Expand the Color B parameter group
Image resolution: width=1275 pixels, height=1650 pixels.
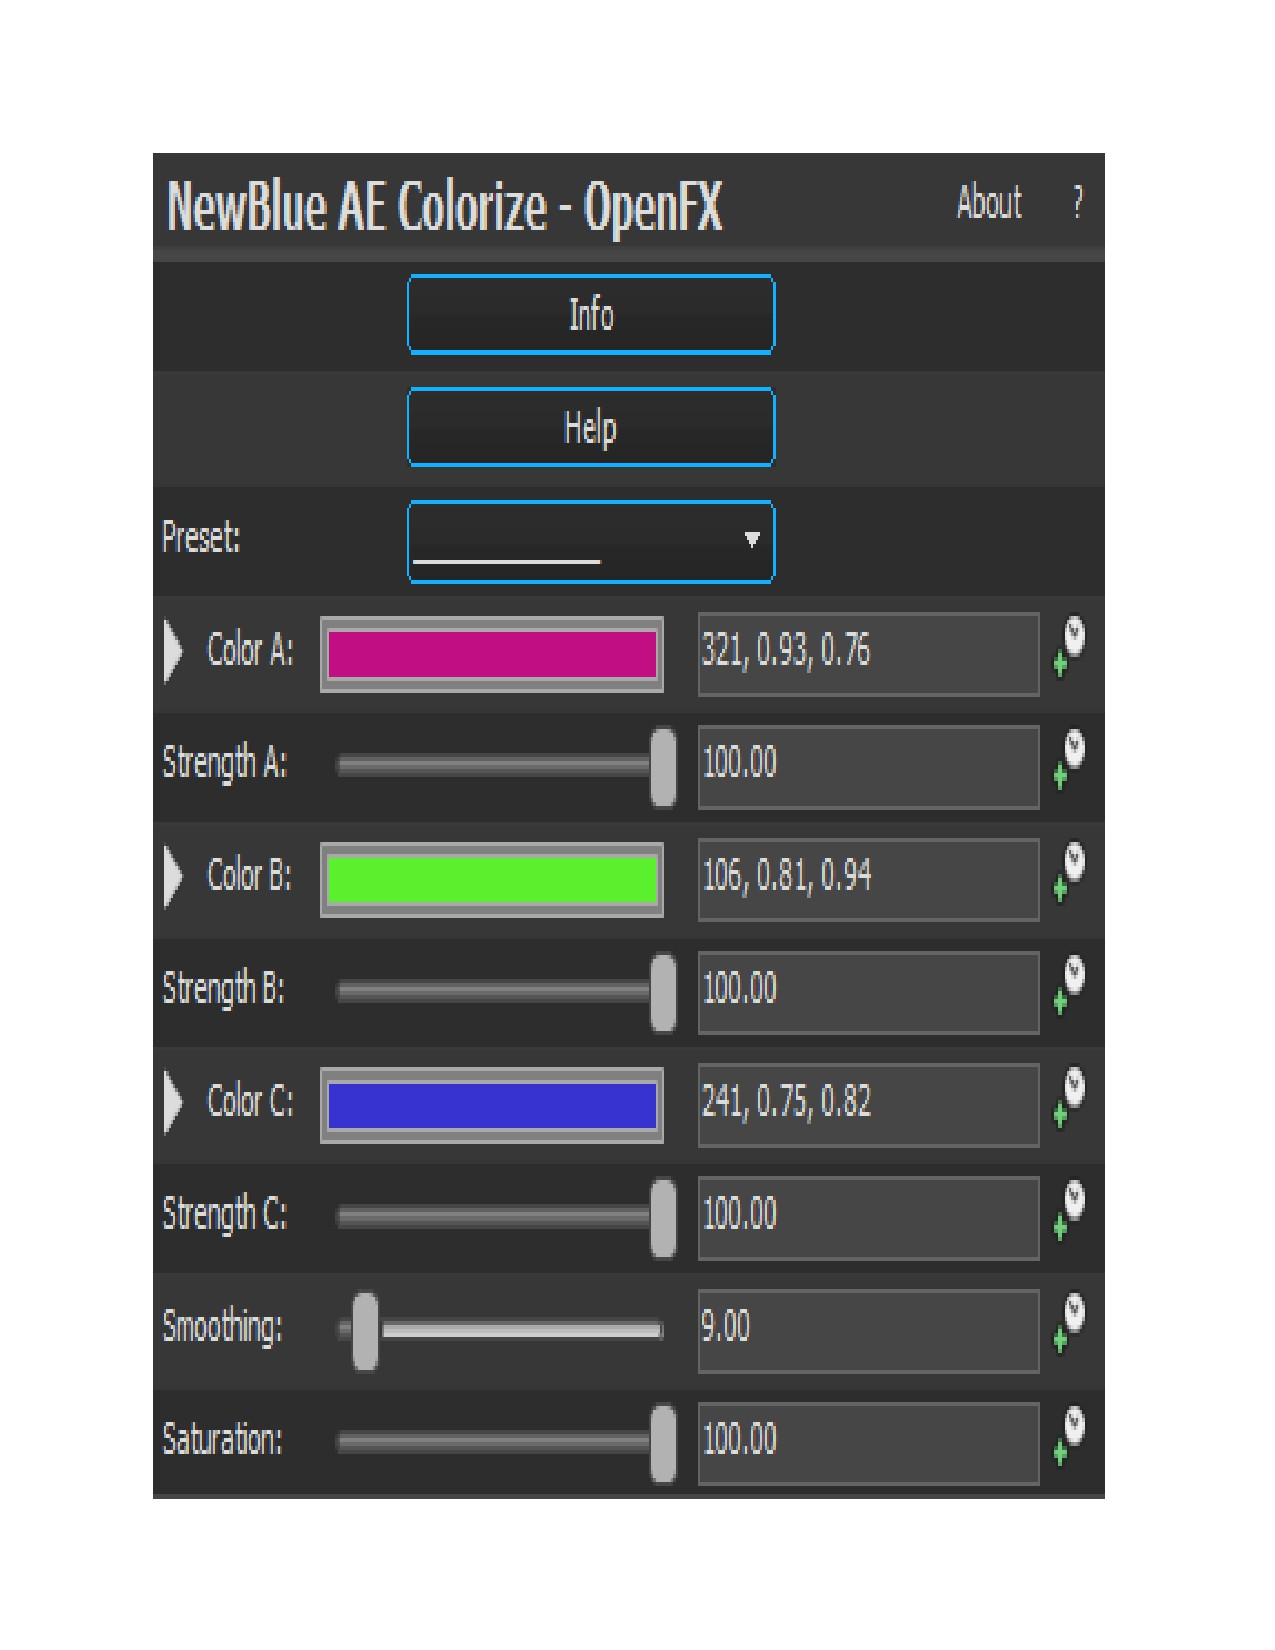click(x=174, y=877)
